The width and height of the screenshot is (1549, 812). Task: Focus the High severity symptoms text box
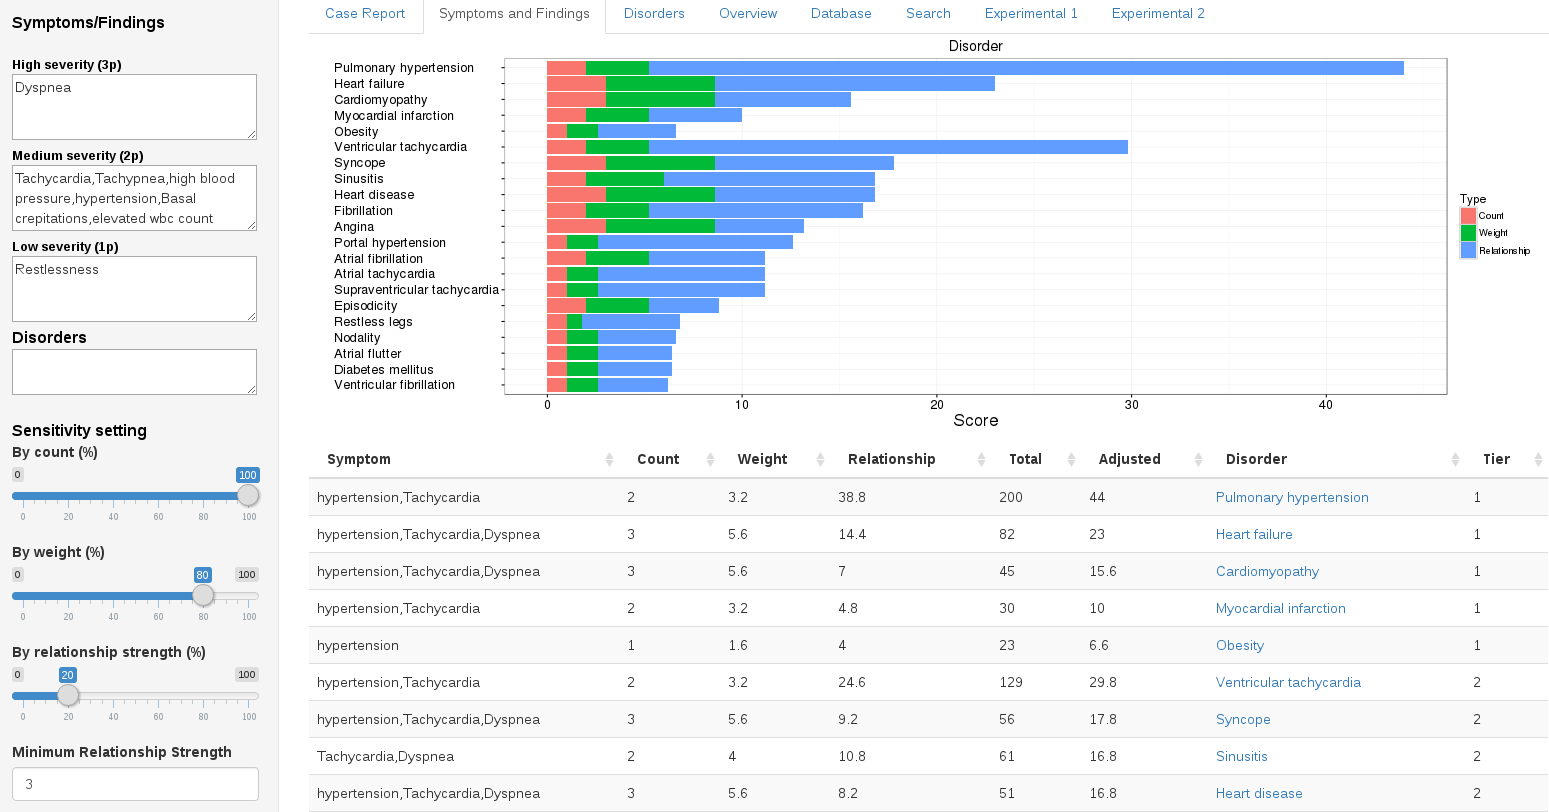(134, 107)
